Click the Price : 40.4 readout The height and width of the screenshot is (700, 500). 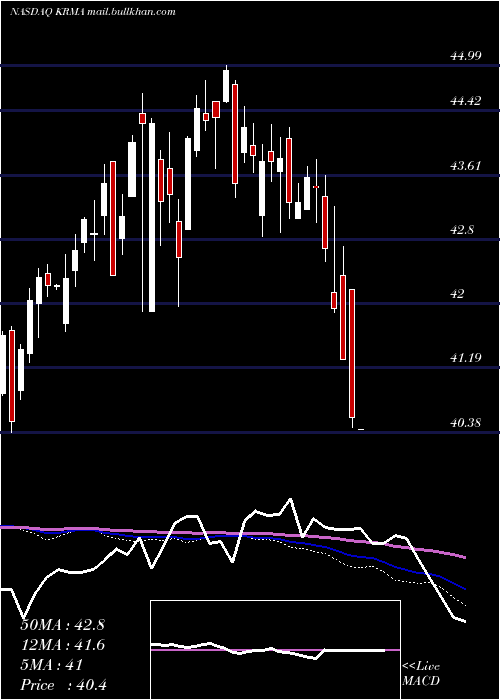pyautogui.click(x=63, y=685)
